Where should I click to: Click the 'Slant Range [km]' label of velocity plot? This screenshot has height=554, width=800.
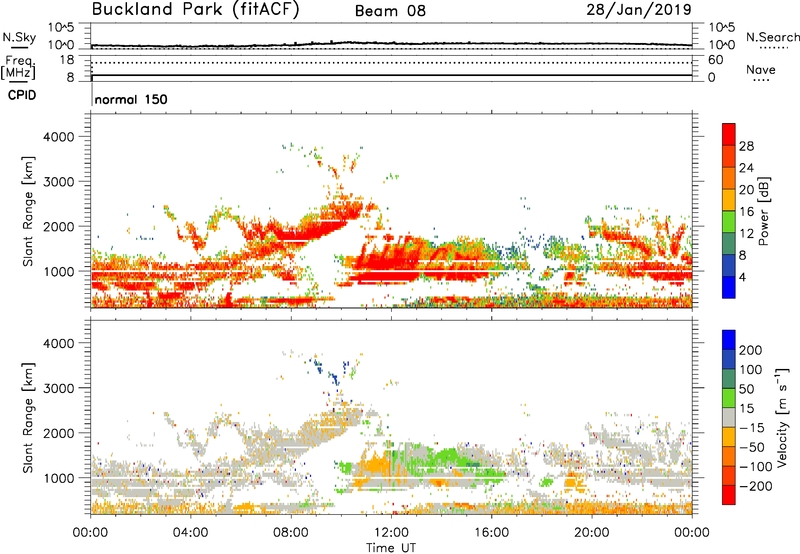(28, 418)
